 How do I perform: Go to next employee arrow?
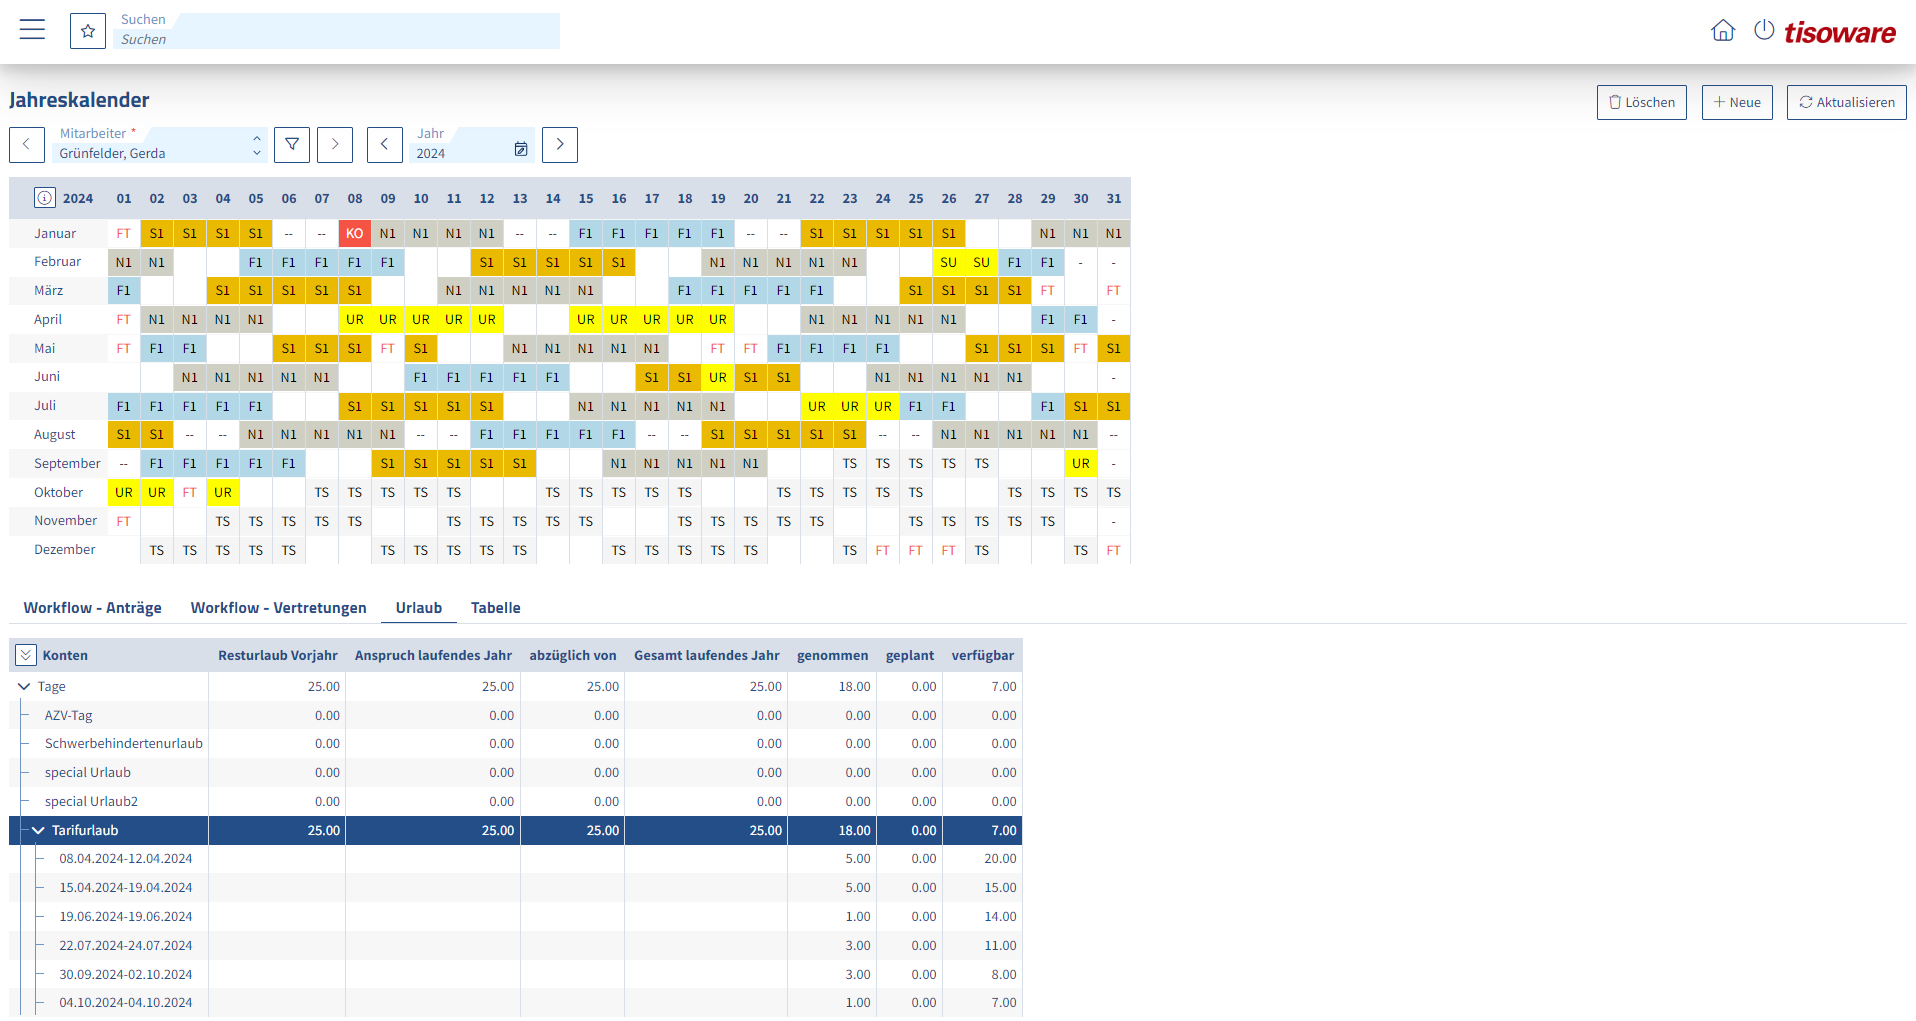point(335,145)
